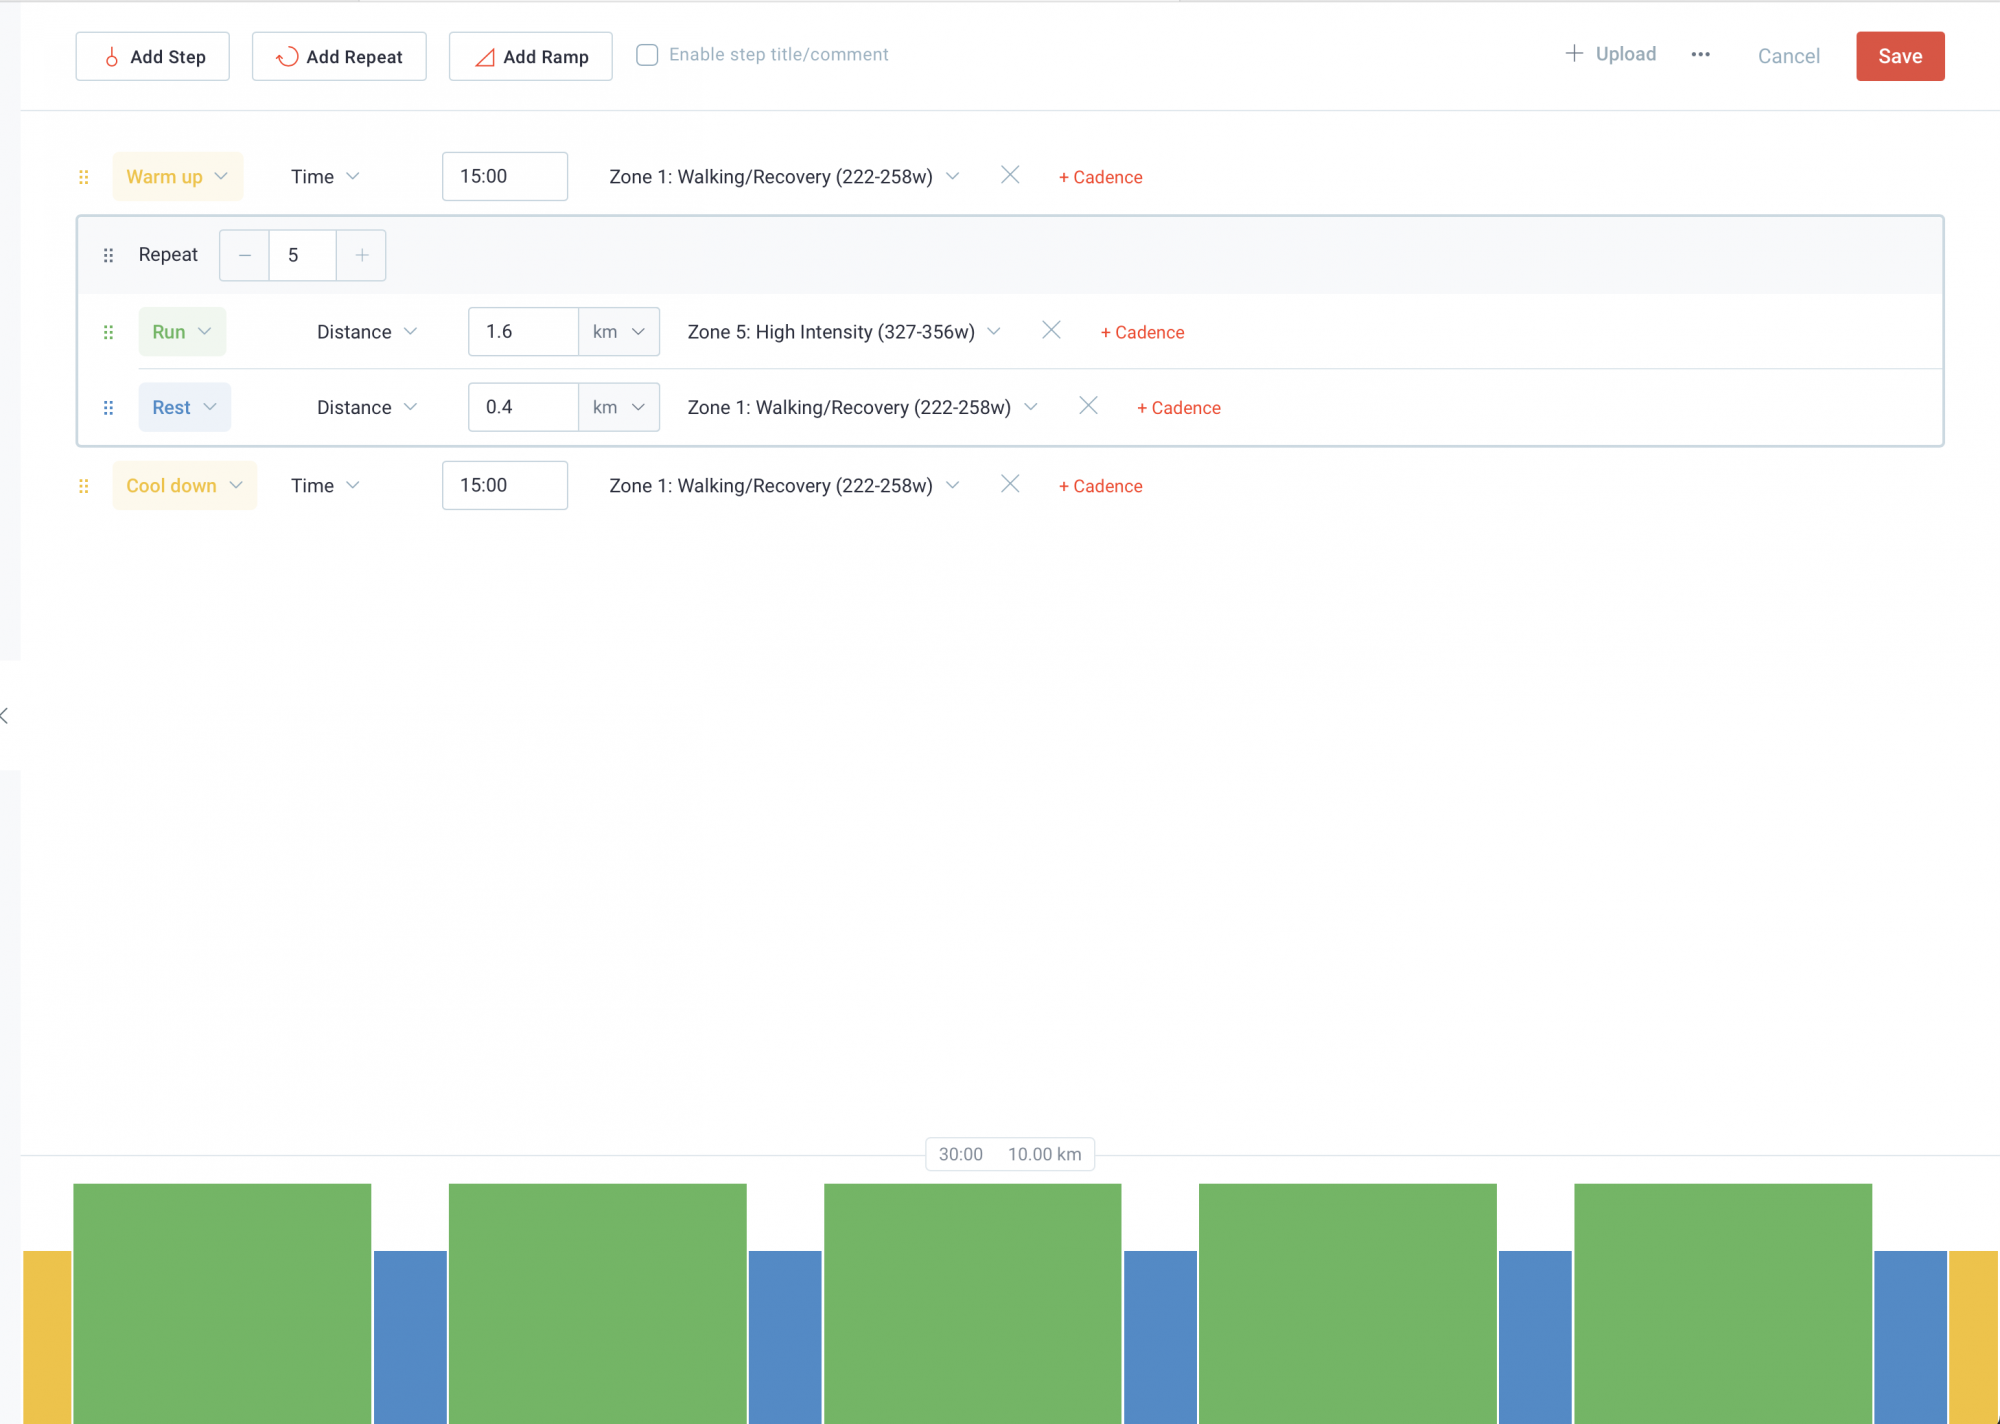
Task: Click the Upload plus icon
Action: pos(1574,54)
